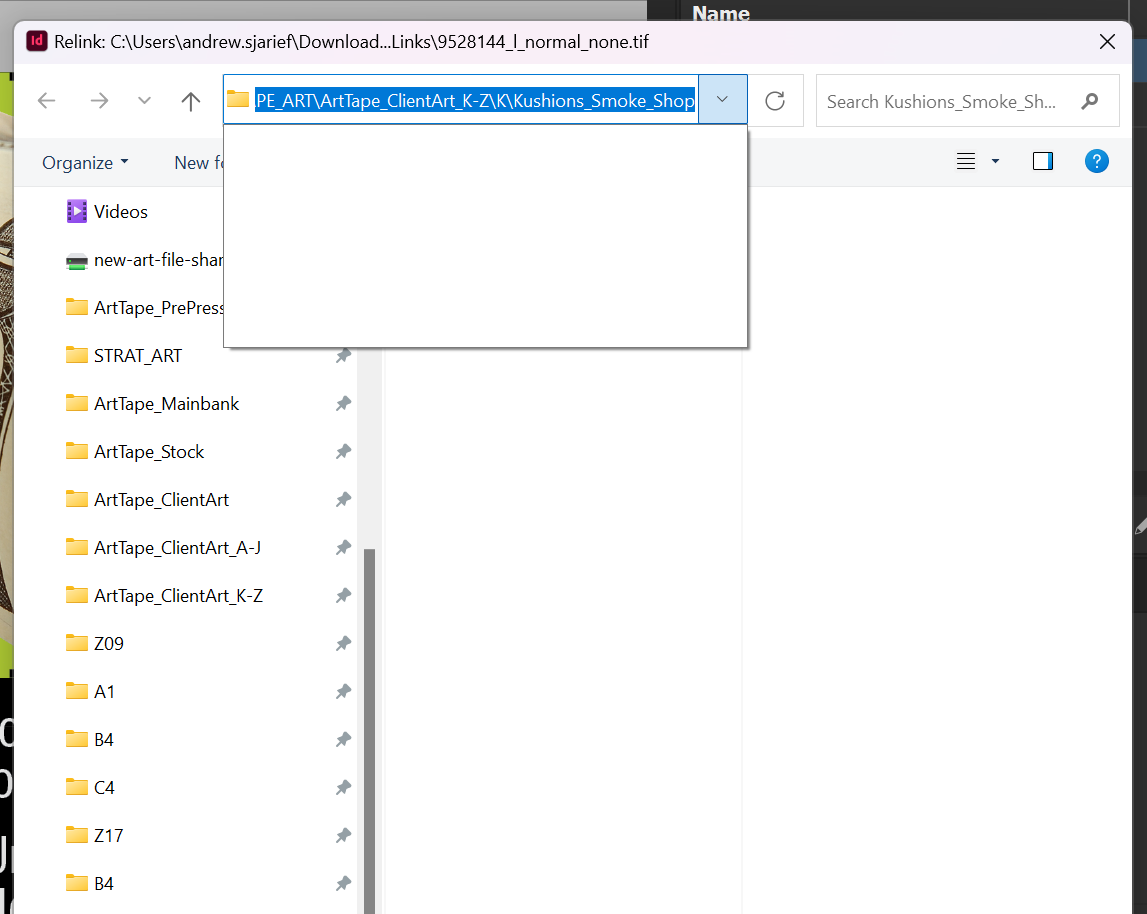This screenshot has width=1147, height=914.
Task: Unpin the STRAT_ART folder
Action: pos(343,355)
